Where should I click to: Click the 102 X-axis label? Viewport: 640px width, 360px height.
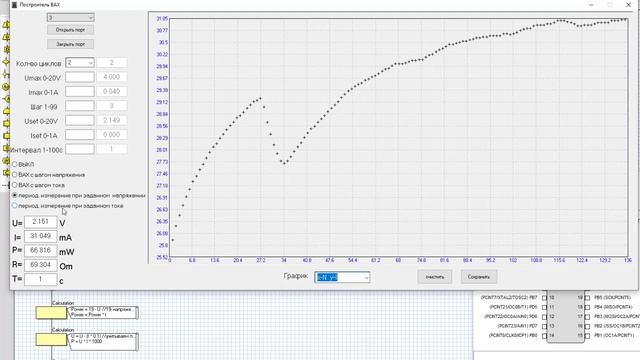click(x=513, y=260)
